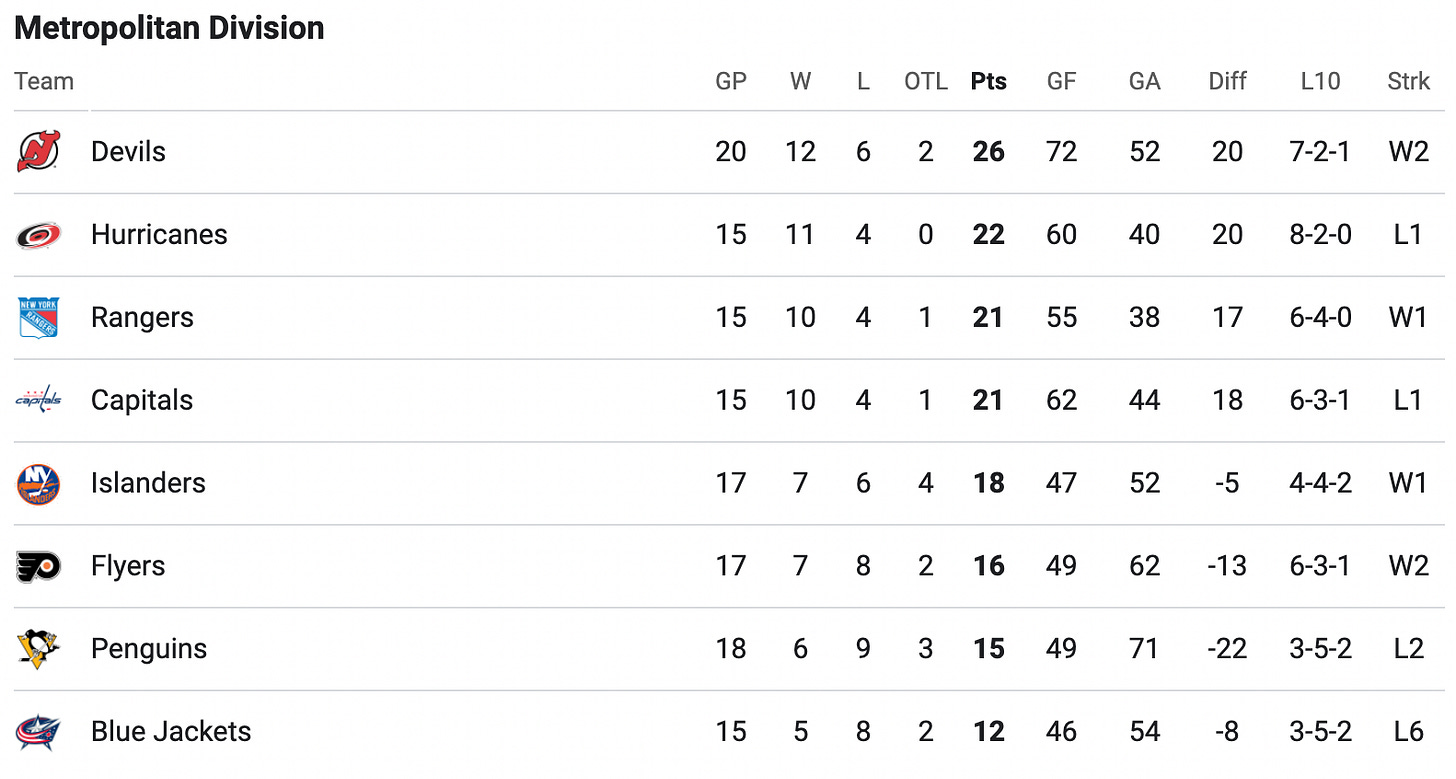Click the GP column header
This screenshot has height=779, width=1456.
coord(731,82)
